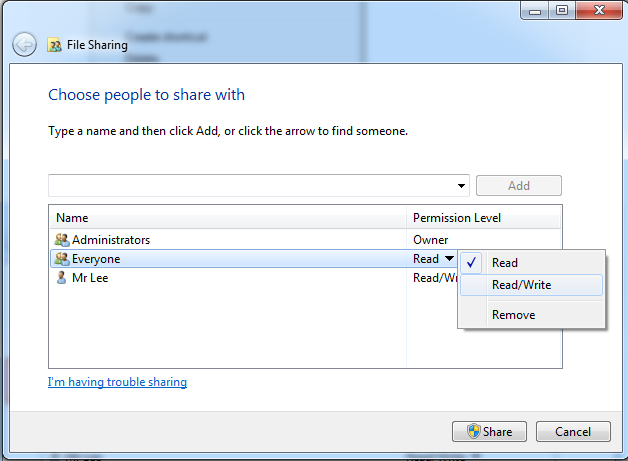This screenshot has width=628, height=461.
Task: Expand the find-someone name dropdown arrow
Action: click(x=461, y=186)
